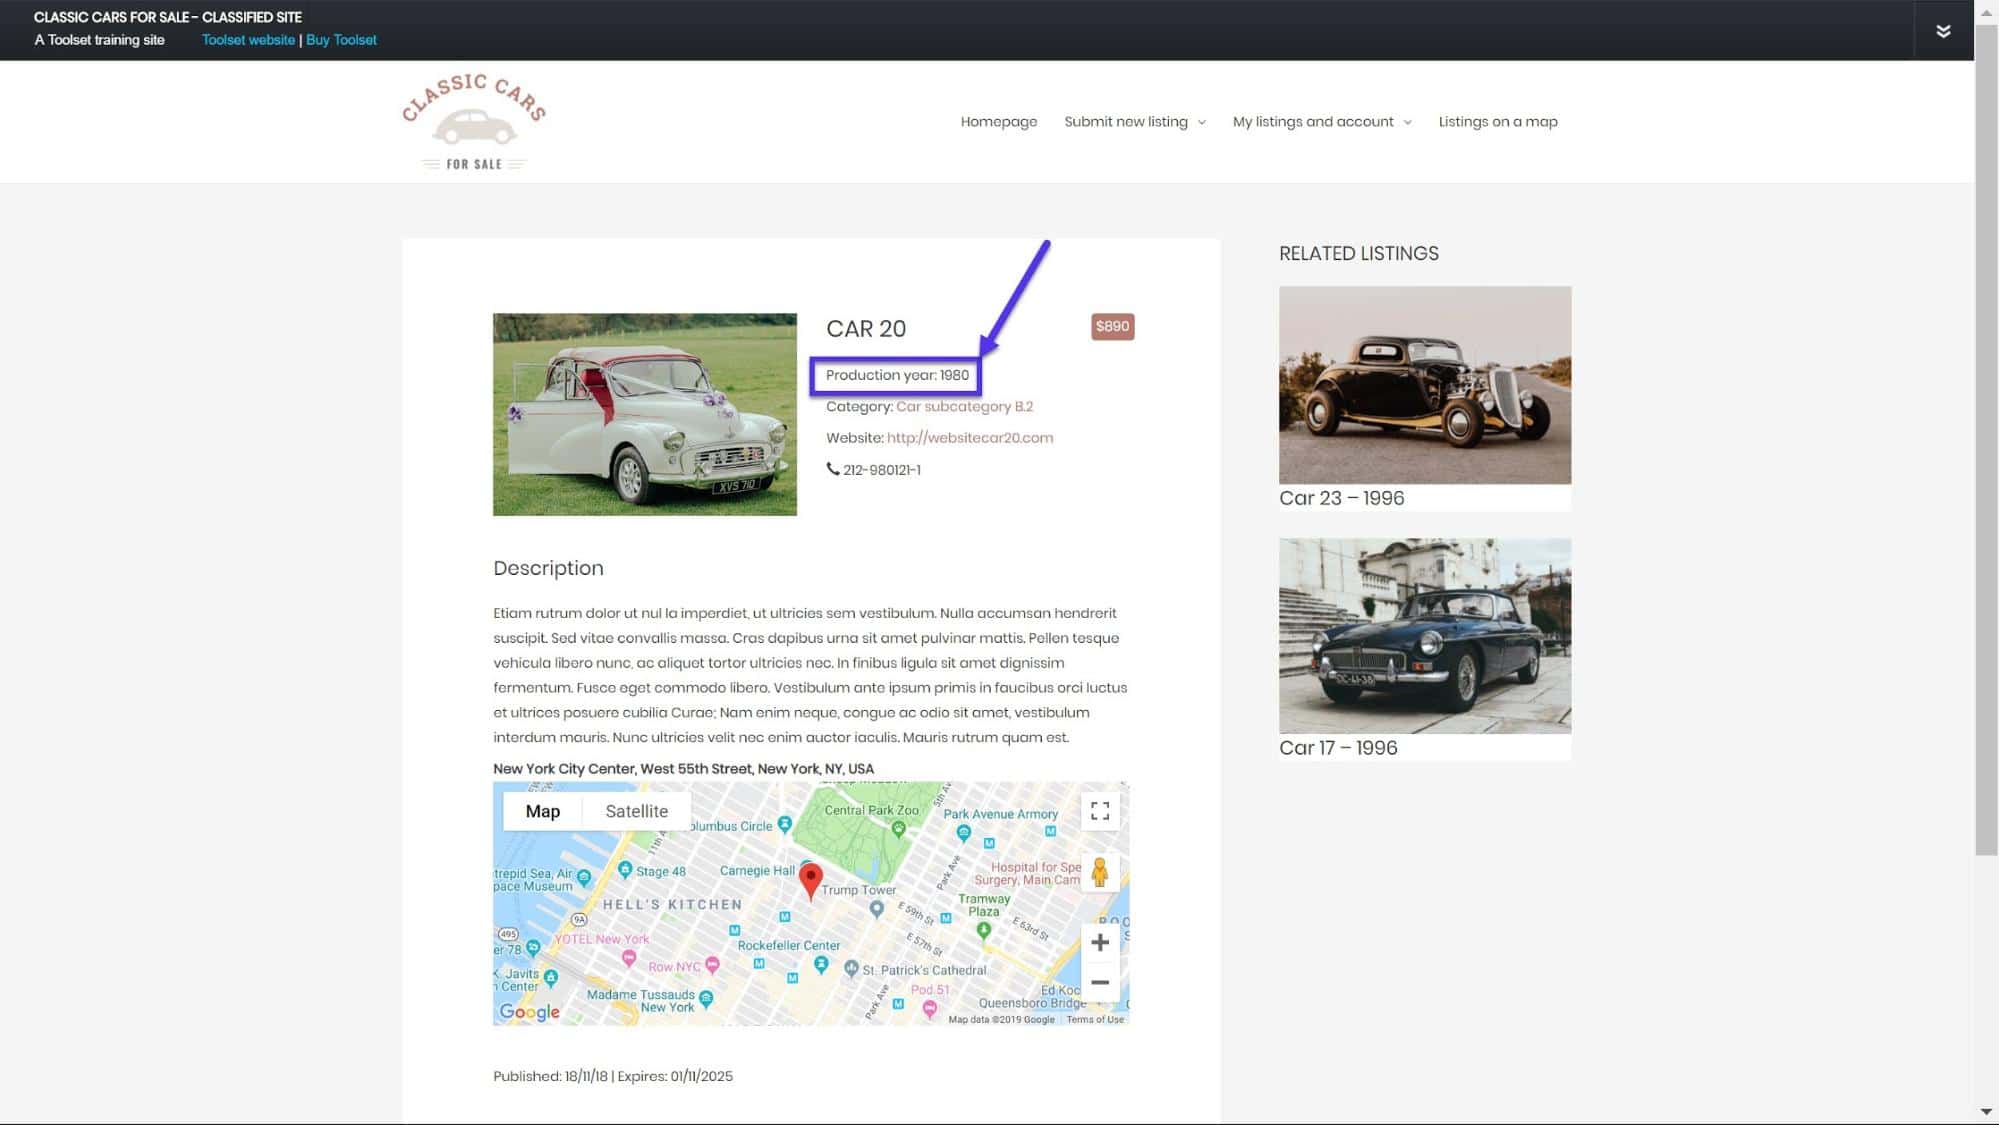Open Listings on a map menu item
The image size is (1999, 1125).
point(1497,121)
